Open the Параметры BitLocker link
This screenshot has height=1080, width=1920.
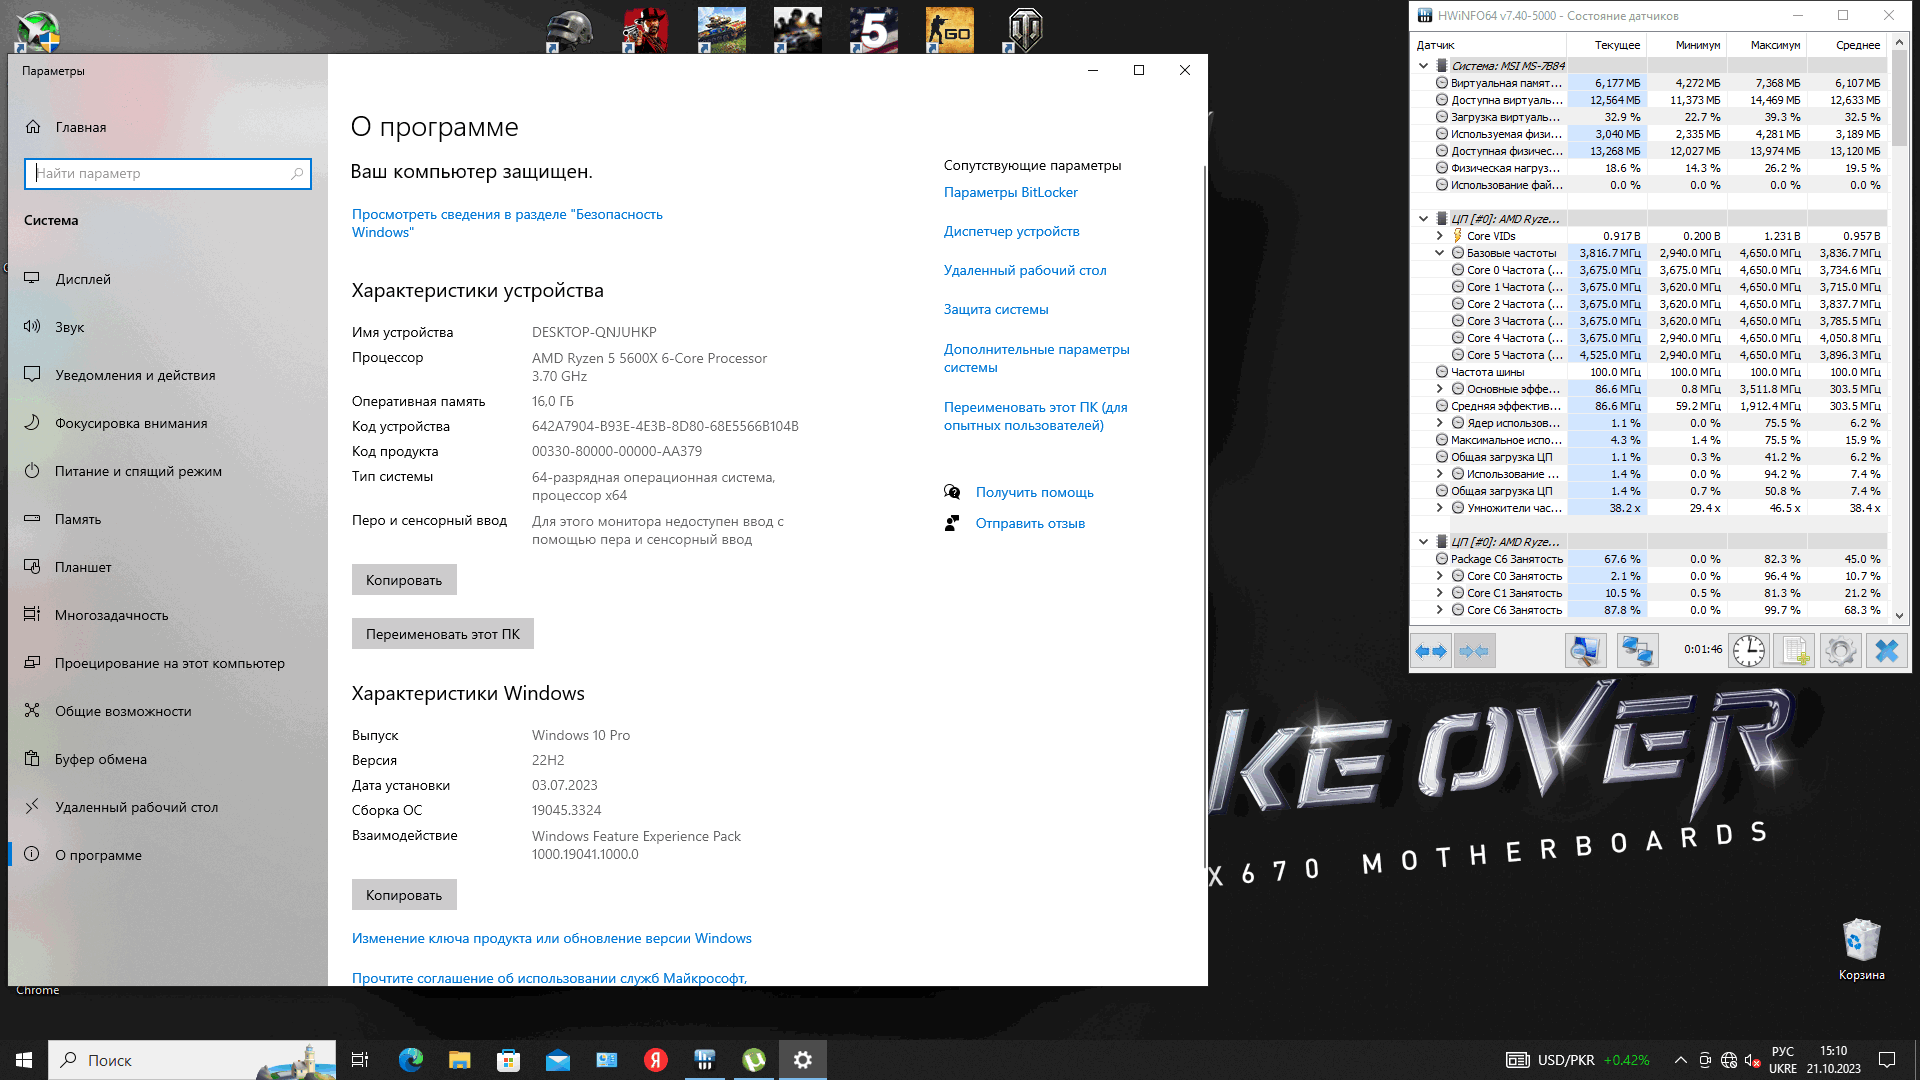point(1011,192)
